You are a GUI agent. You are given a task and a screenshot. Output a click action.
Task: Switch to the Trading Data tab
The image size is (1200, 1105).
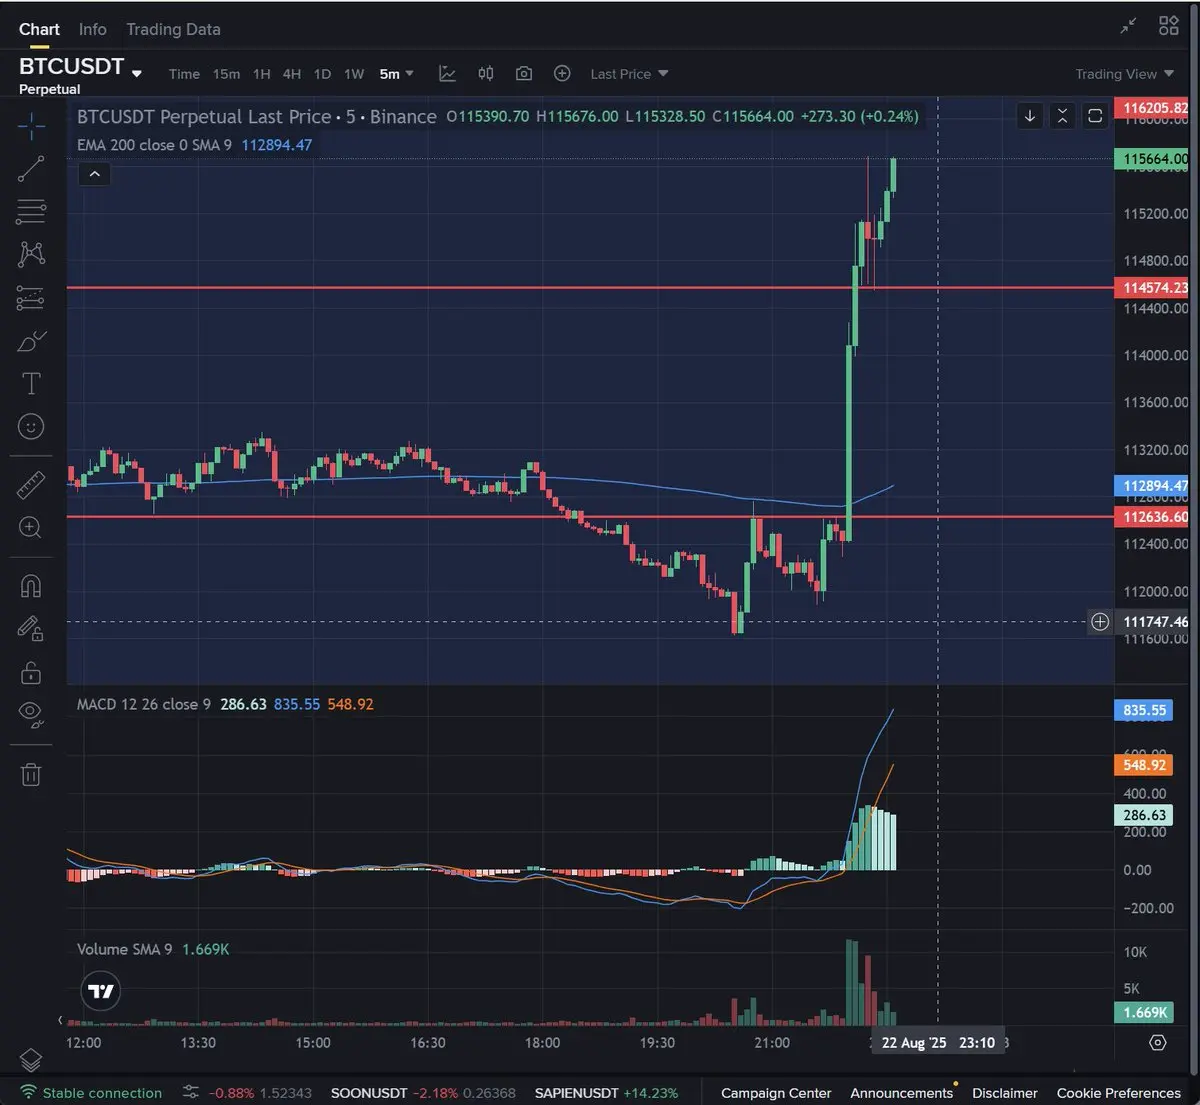(173, 29)
